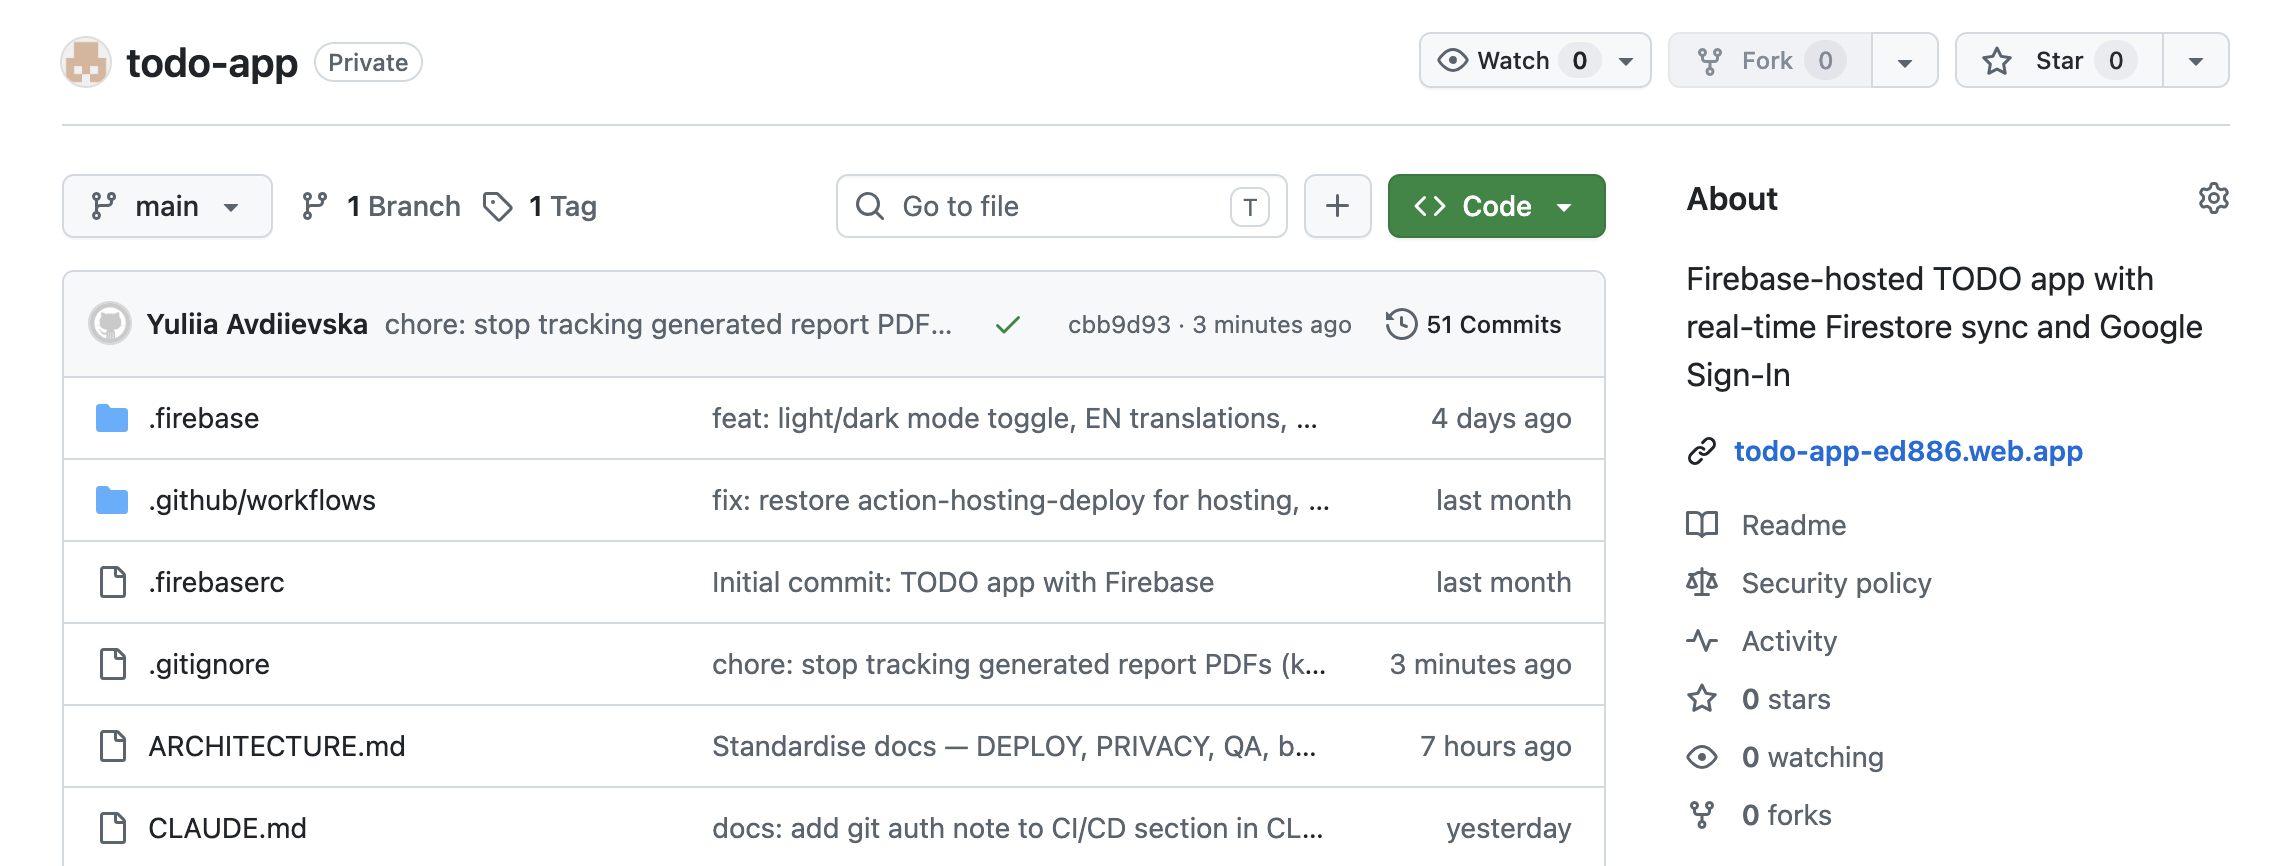Open the green Code dropdown

pos(1496,206)
